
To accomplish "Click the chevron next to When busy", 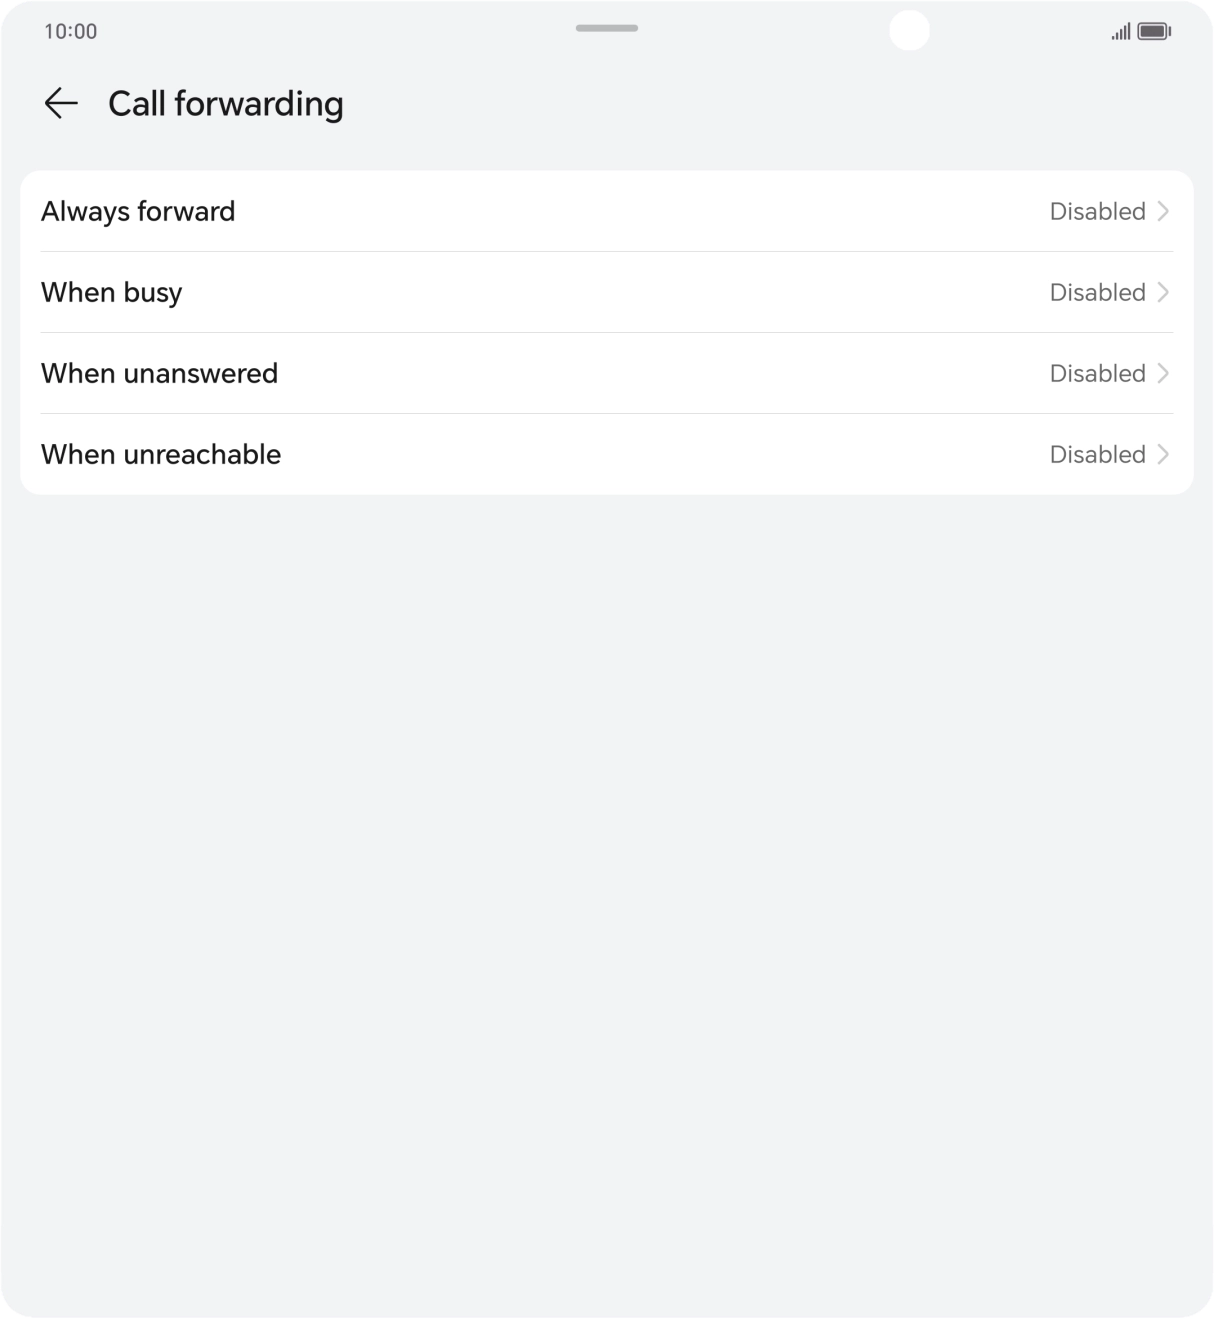I will 1164,292.
